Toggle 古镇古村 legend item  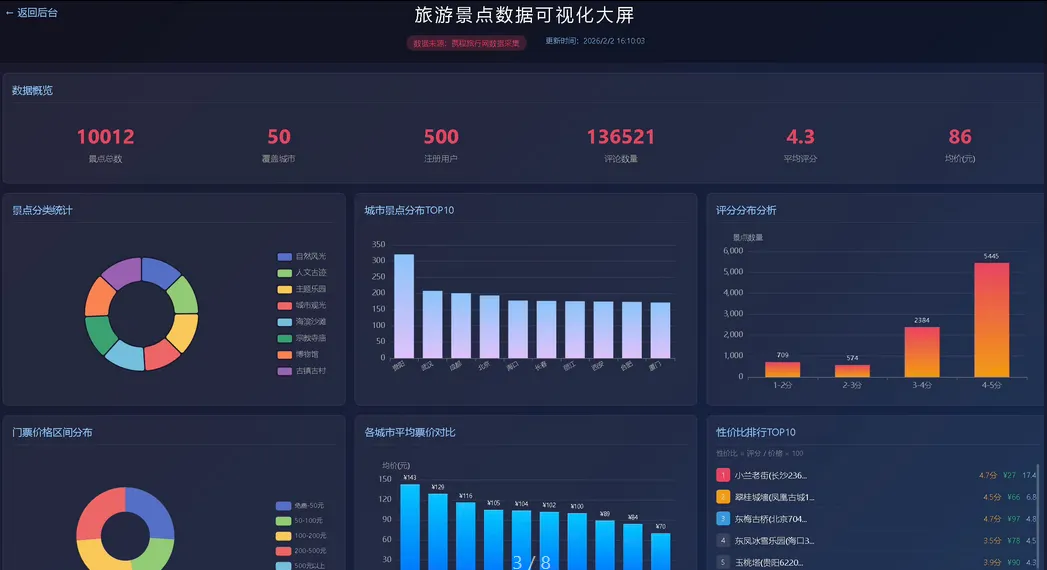(302, 370)
